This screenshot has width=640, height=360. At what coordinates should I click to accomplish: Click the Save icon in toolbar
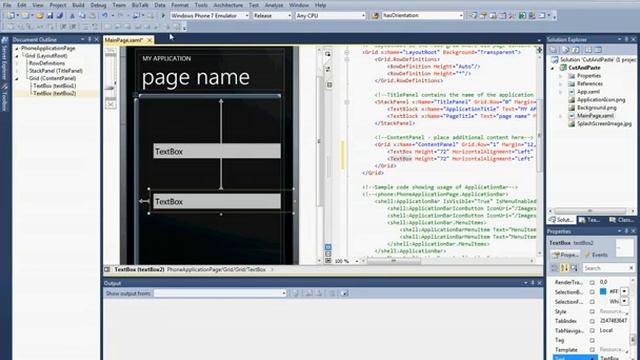tap(50, 16)
